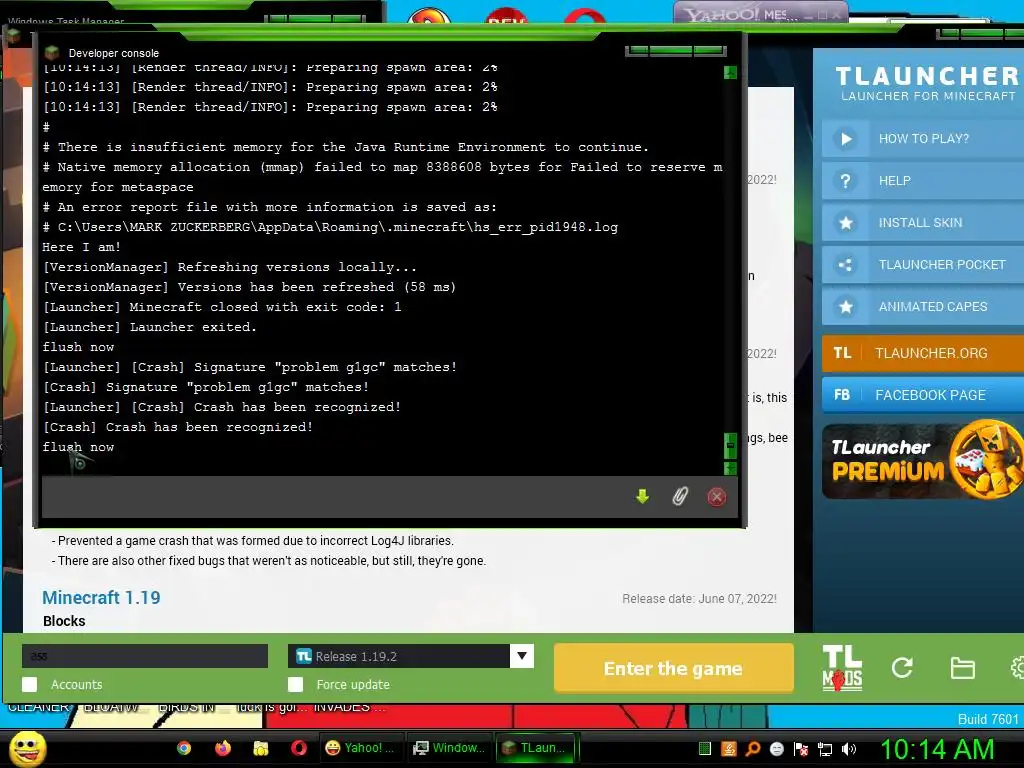Click the console scrollbar up arrow
1024x768 pixels.
coord(730,72)
